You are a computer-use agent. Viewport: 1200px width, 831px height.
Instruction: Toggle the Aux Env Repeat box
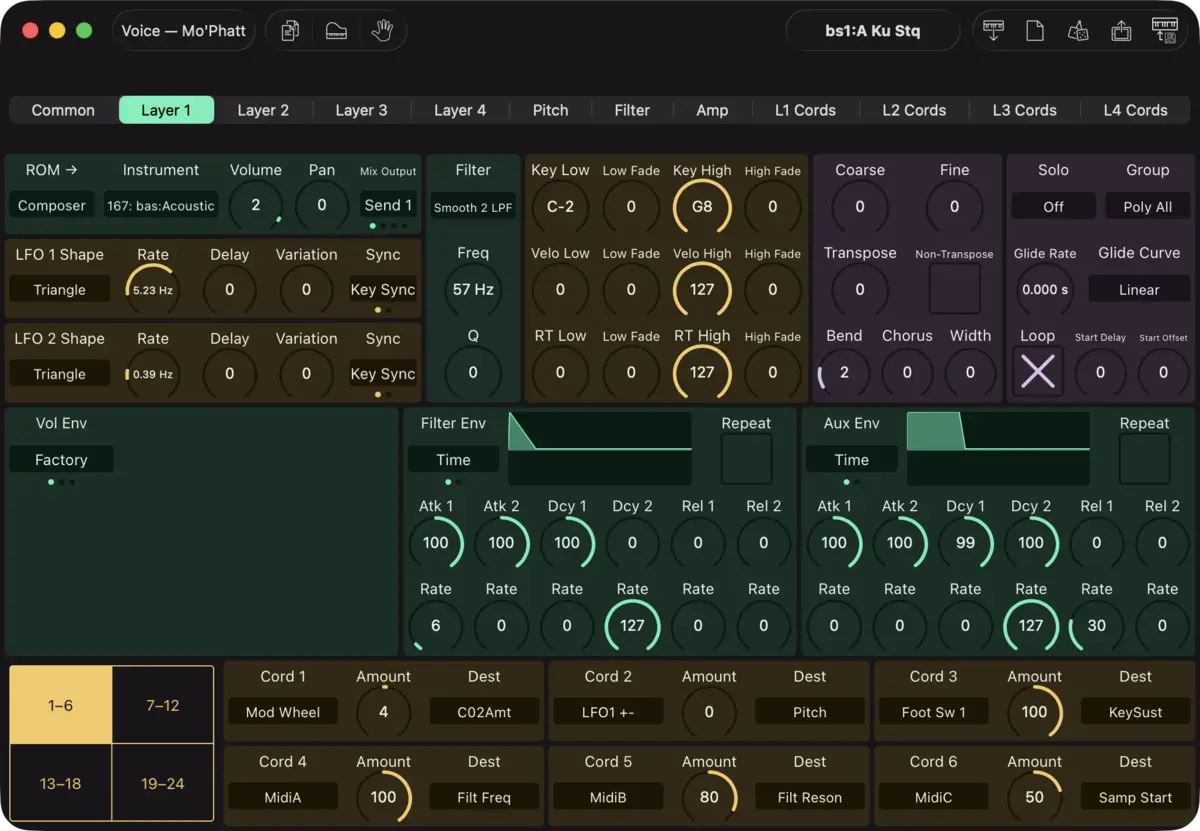1144,459
